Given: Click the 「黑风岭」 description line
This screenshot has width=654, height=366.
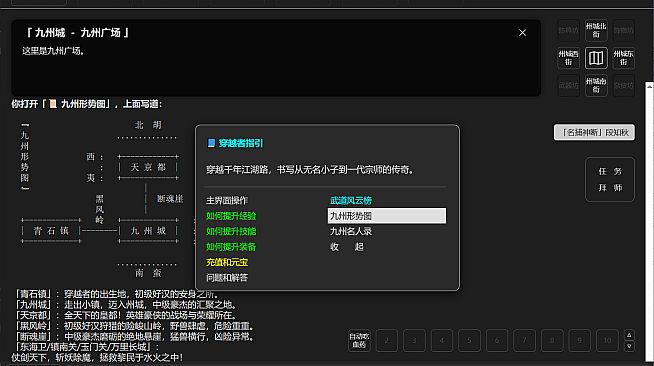Looking at the screenshot, I should 134,326.
